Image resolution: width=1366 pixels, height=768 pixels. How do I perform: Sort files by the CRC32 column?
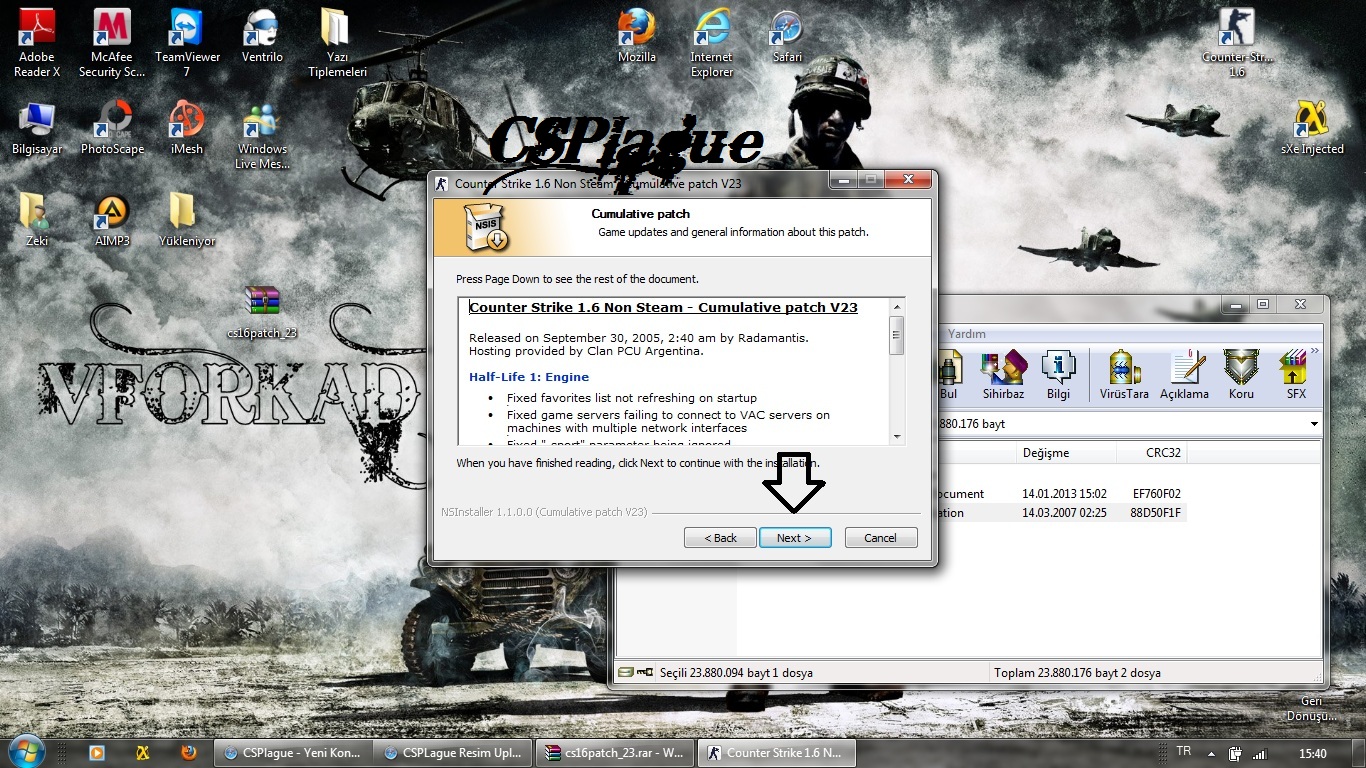coord(1162,453)
